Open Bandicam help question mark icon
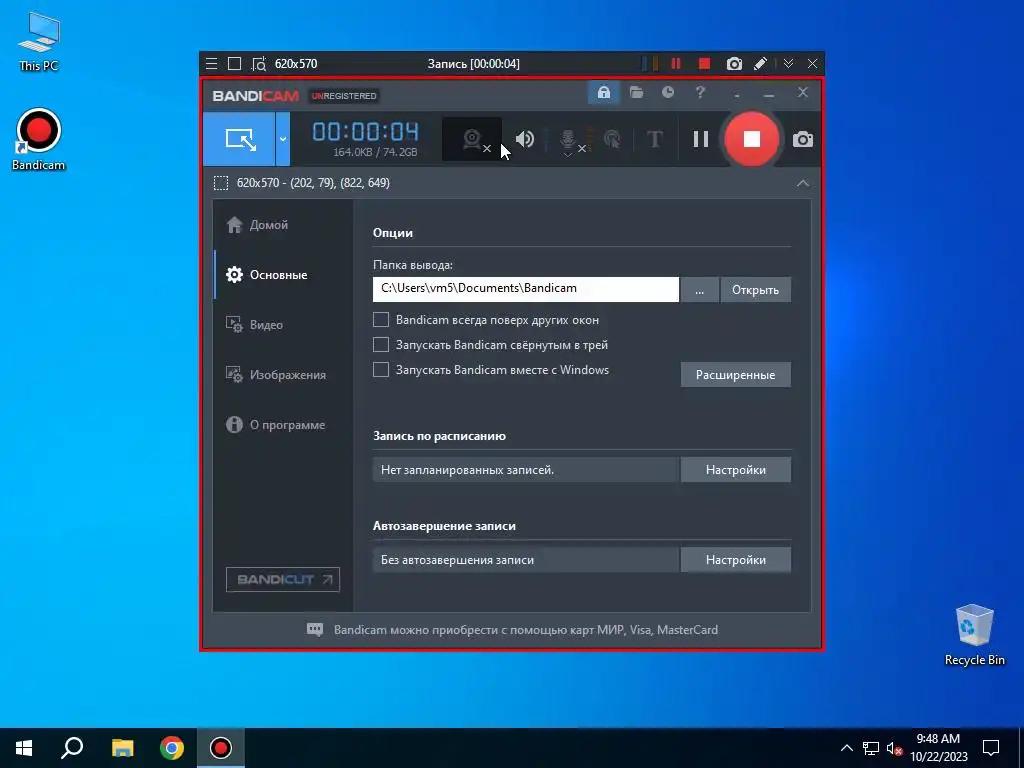 [700, 93]
